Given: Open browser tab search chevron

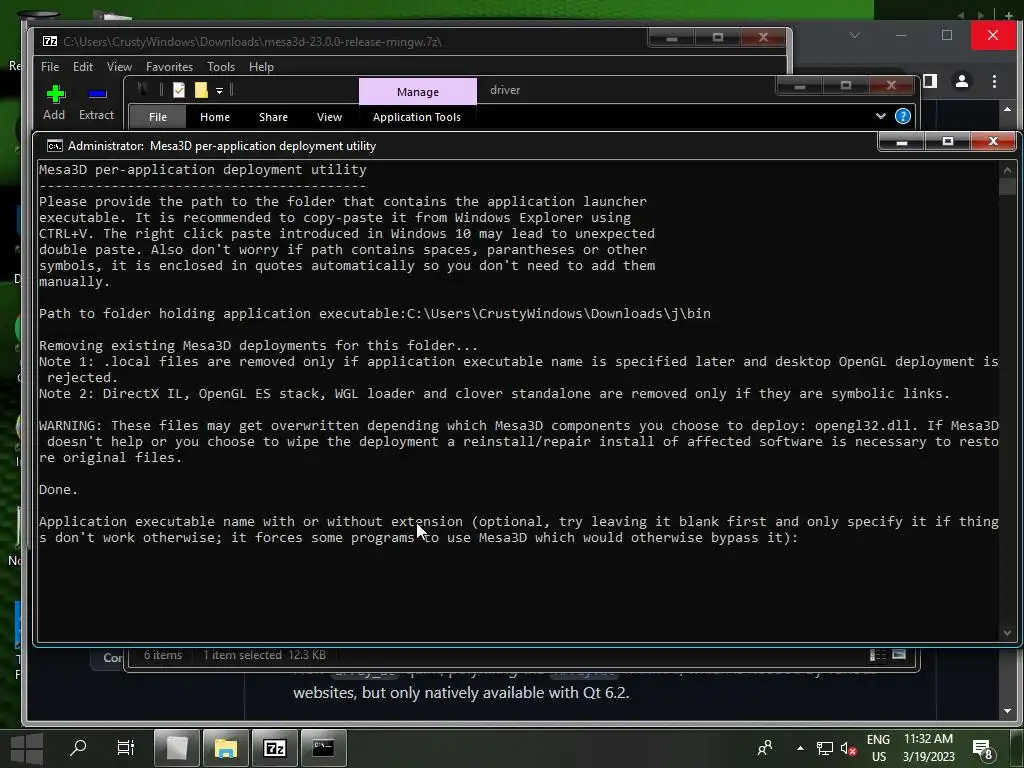Looking at the screenshot, I should click(855, 35).
